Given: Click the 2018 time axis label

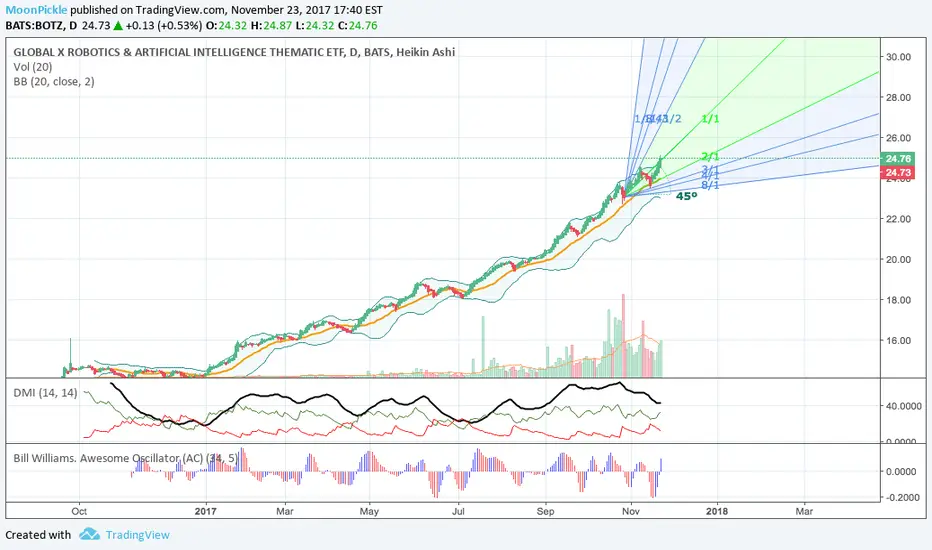Looking at the screenshot, I should click(717, 511).
